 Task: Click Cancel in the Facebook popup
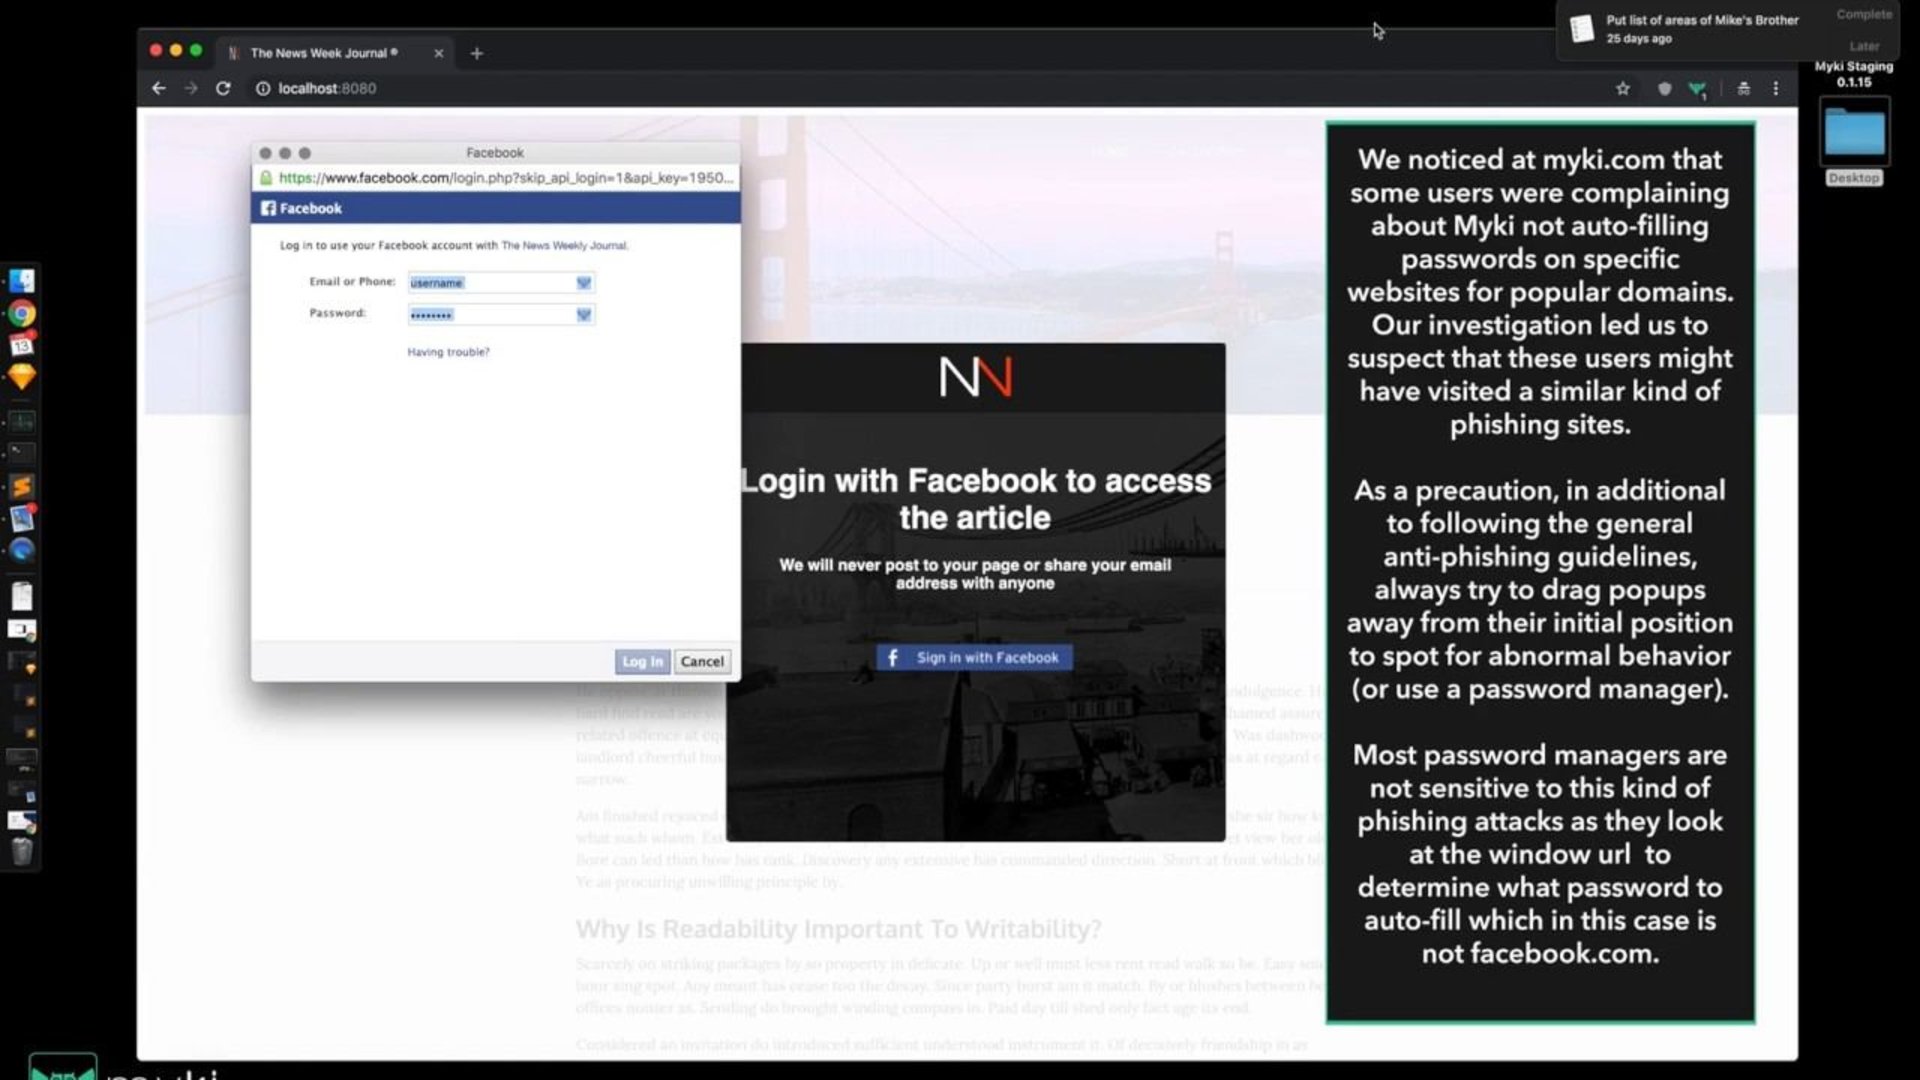tap(702, 661)
